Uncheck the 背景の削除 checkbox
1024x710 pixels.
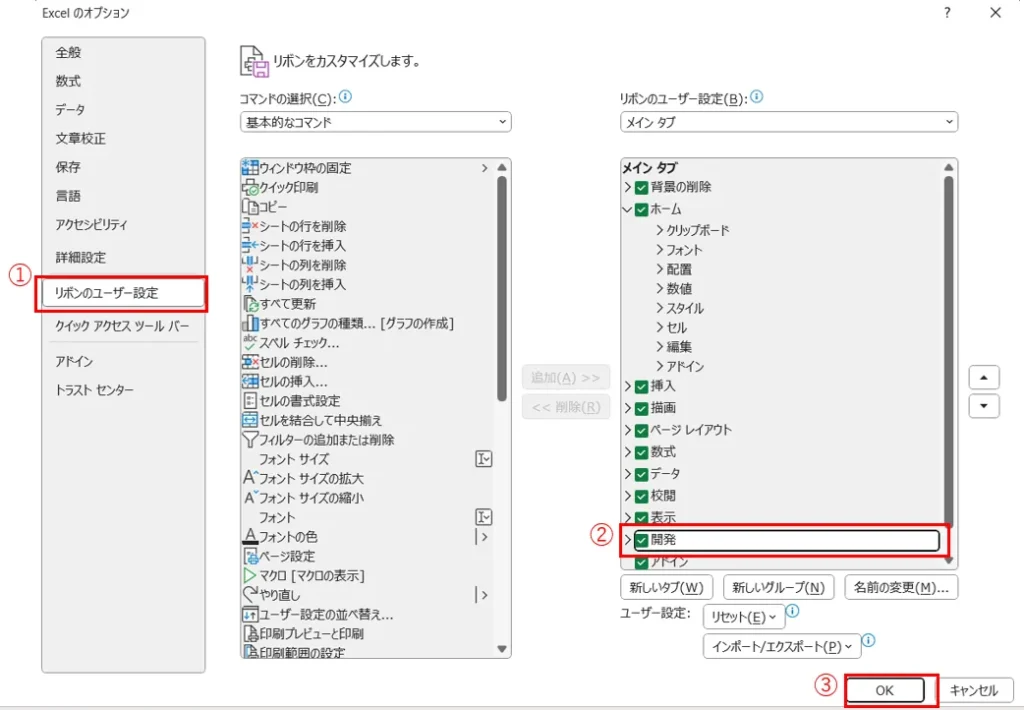pos(641,187)
